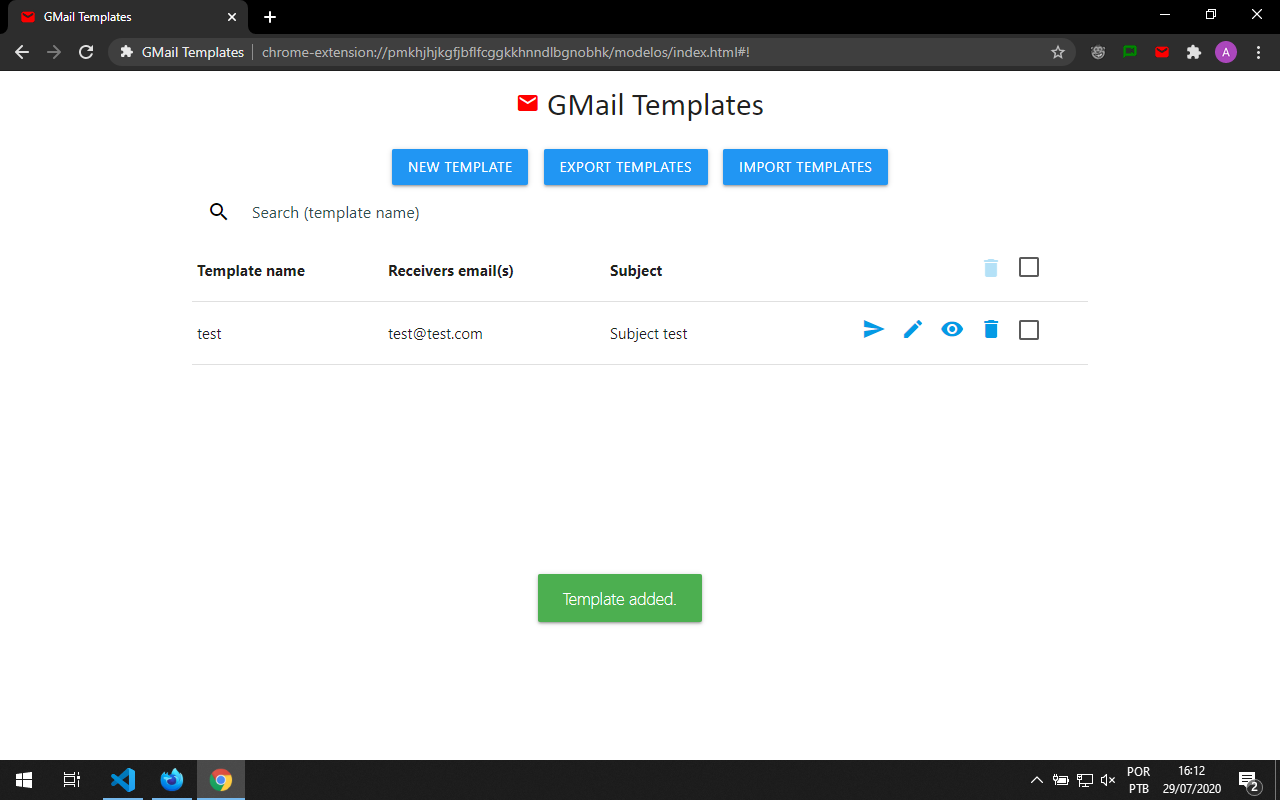Open a new browser tab
This screenshot has width=1280, height=800.
pyautogui.click(x=269, y=16)
